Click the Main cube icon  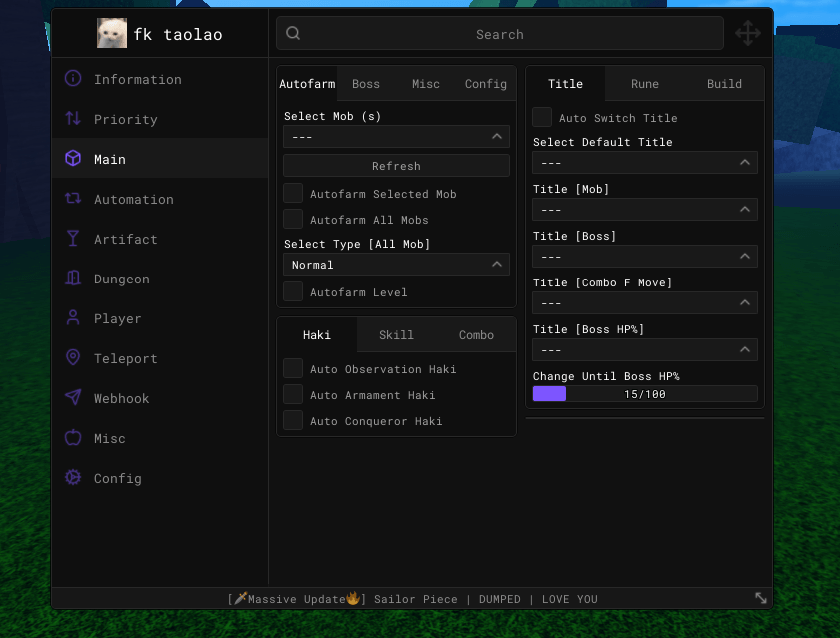click(x=73, y=159)
